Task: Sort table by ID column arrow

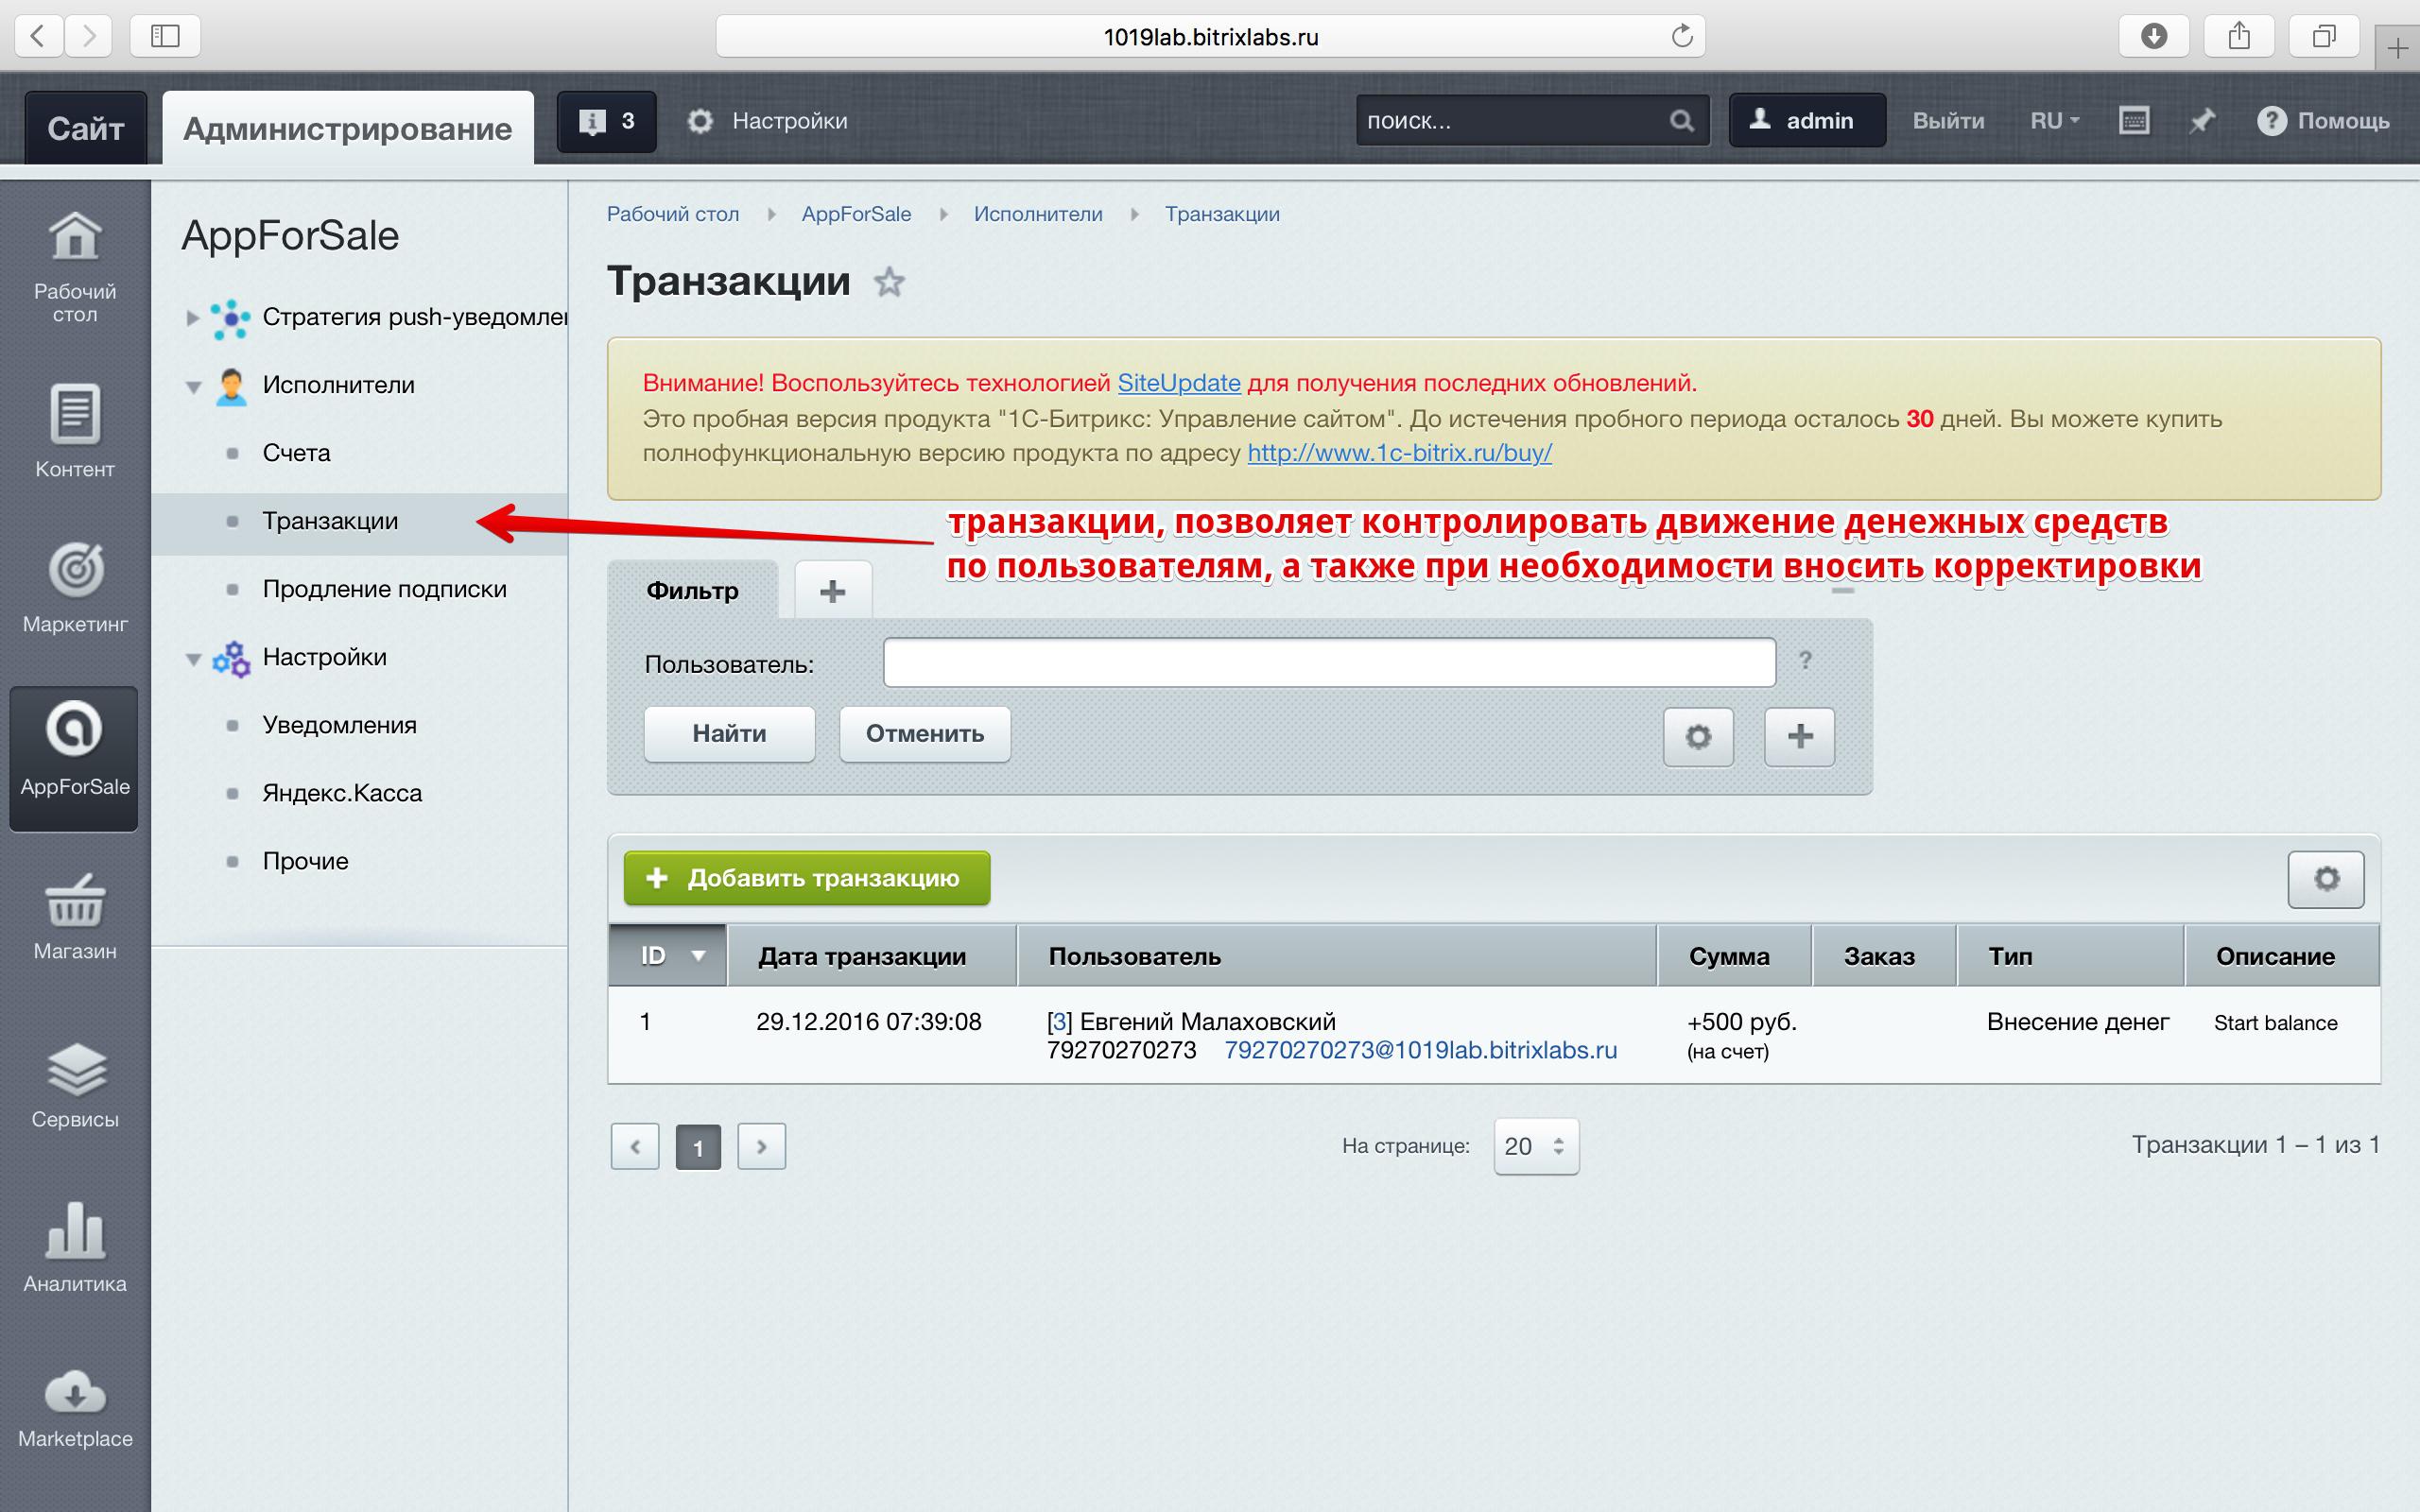Action: click(698, 956)
